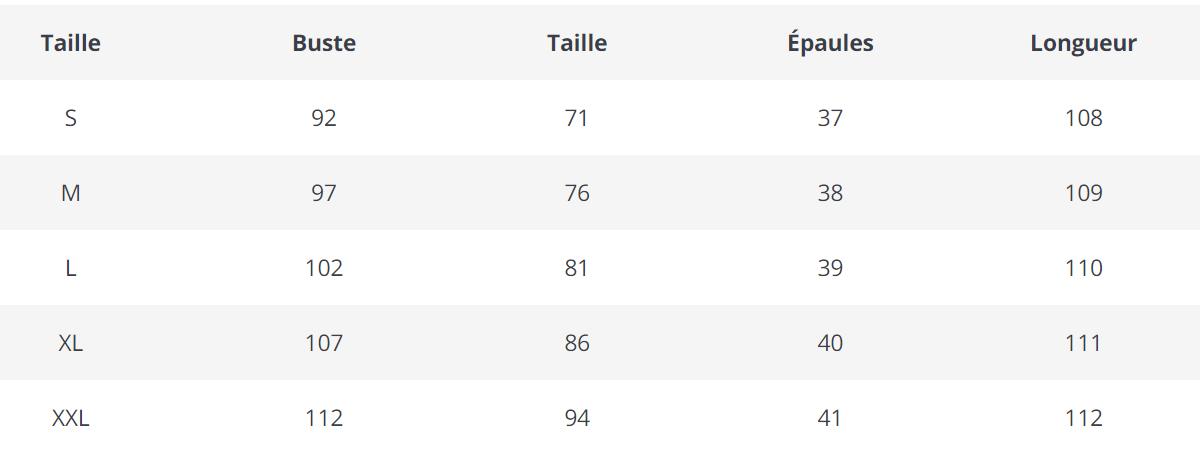This screenshot has width=1200, height=466.
Task: Select the XXL size label
Action: 71,418
